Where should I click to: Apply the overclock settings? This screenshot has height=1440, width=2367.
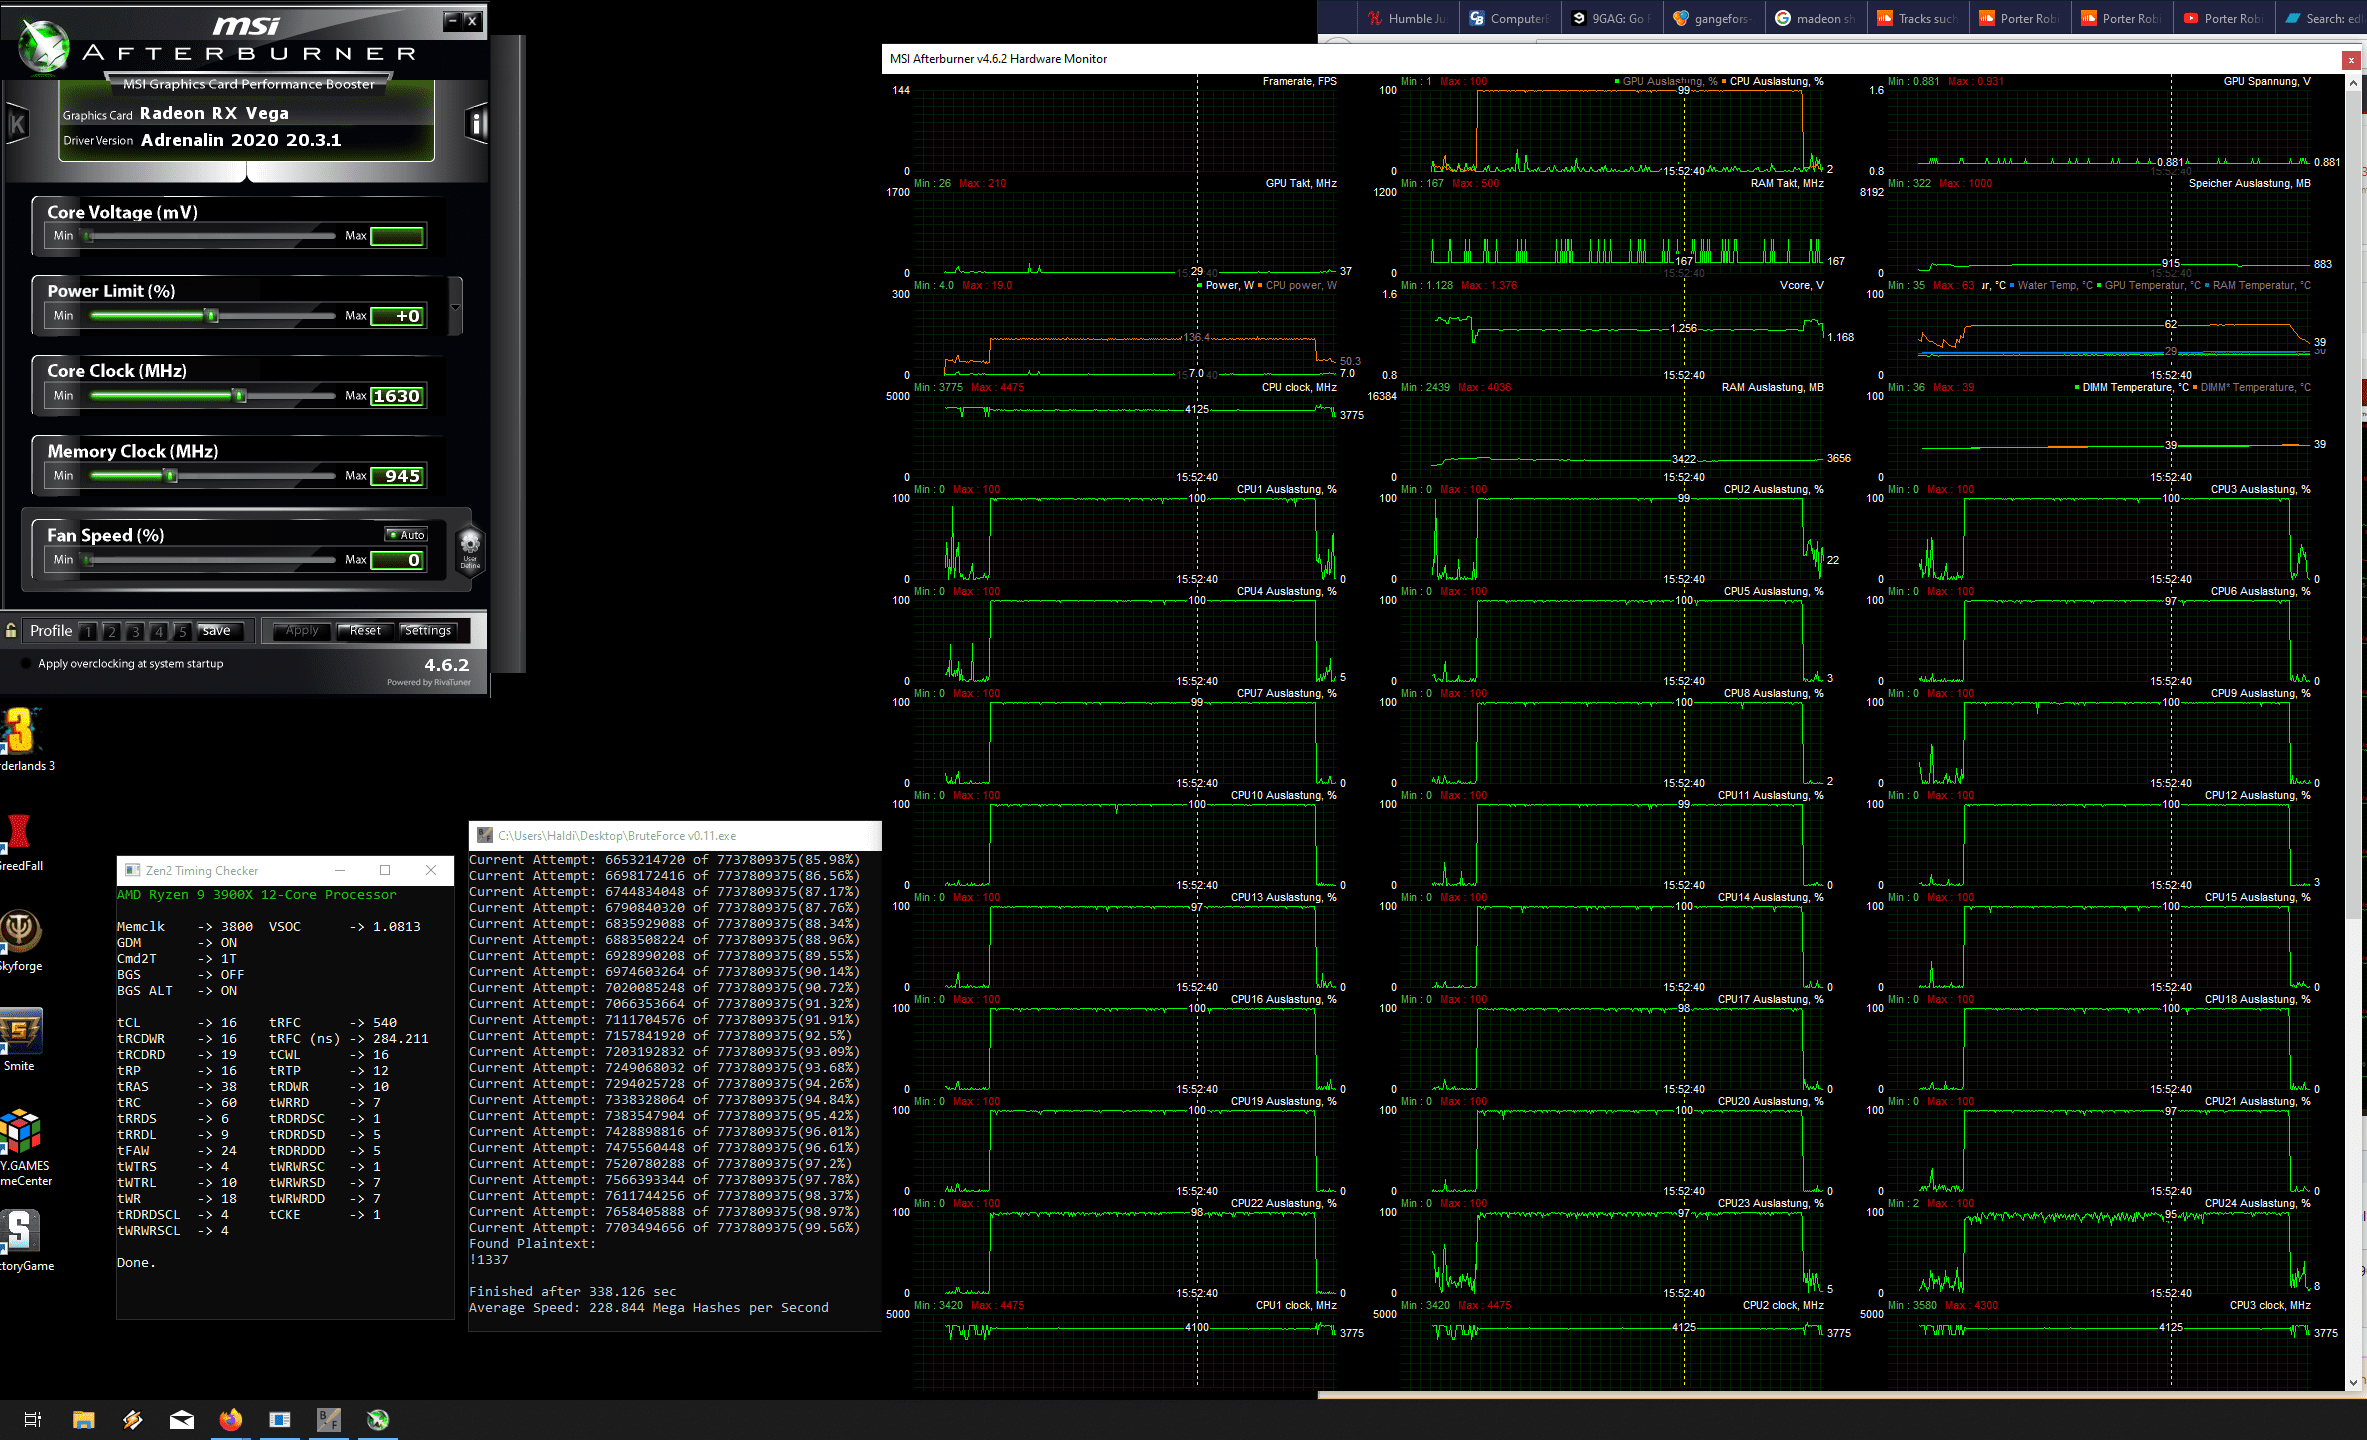click(x=302, y=631)
